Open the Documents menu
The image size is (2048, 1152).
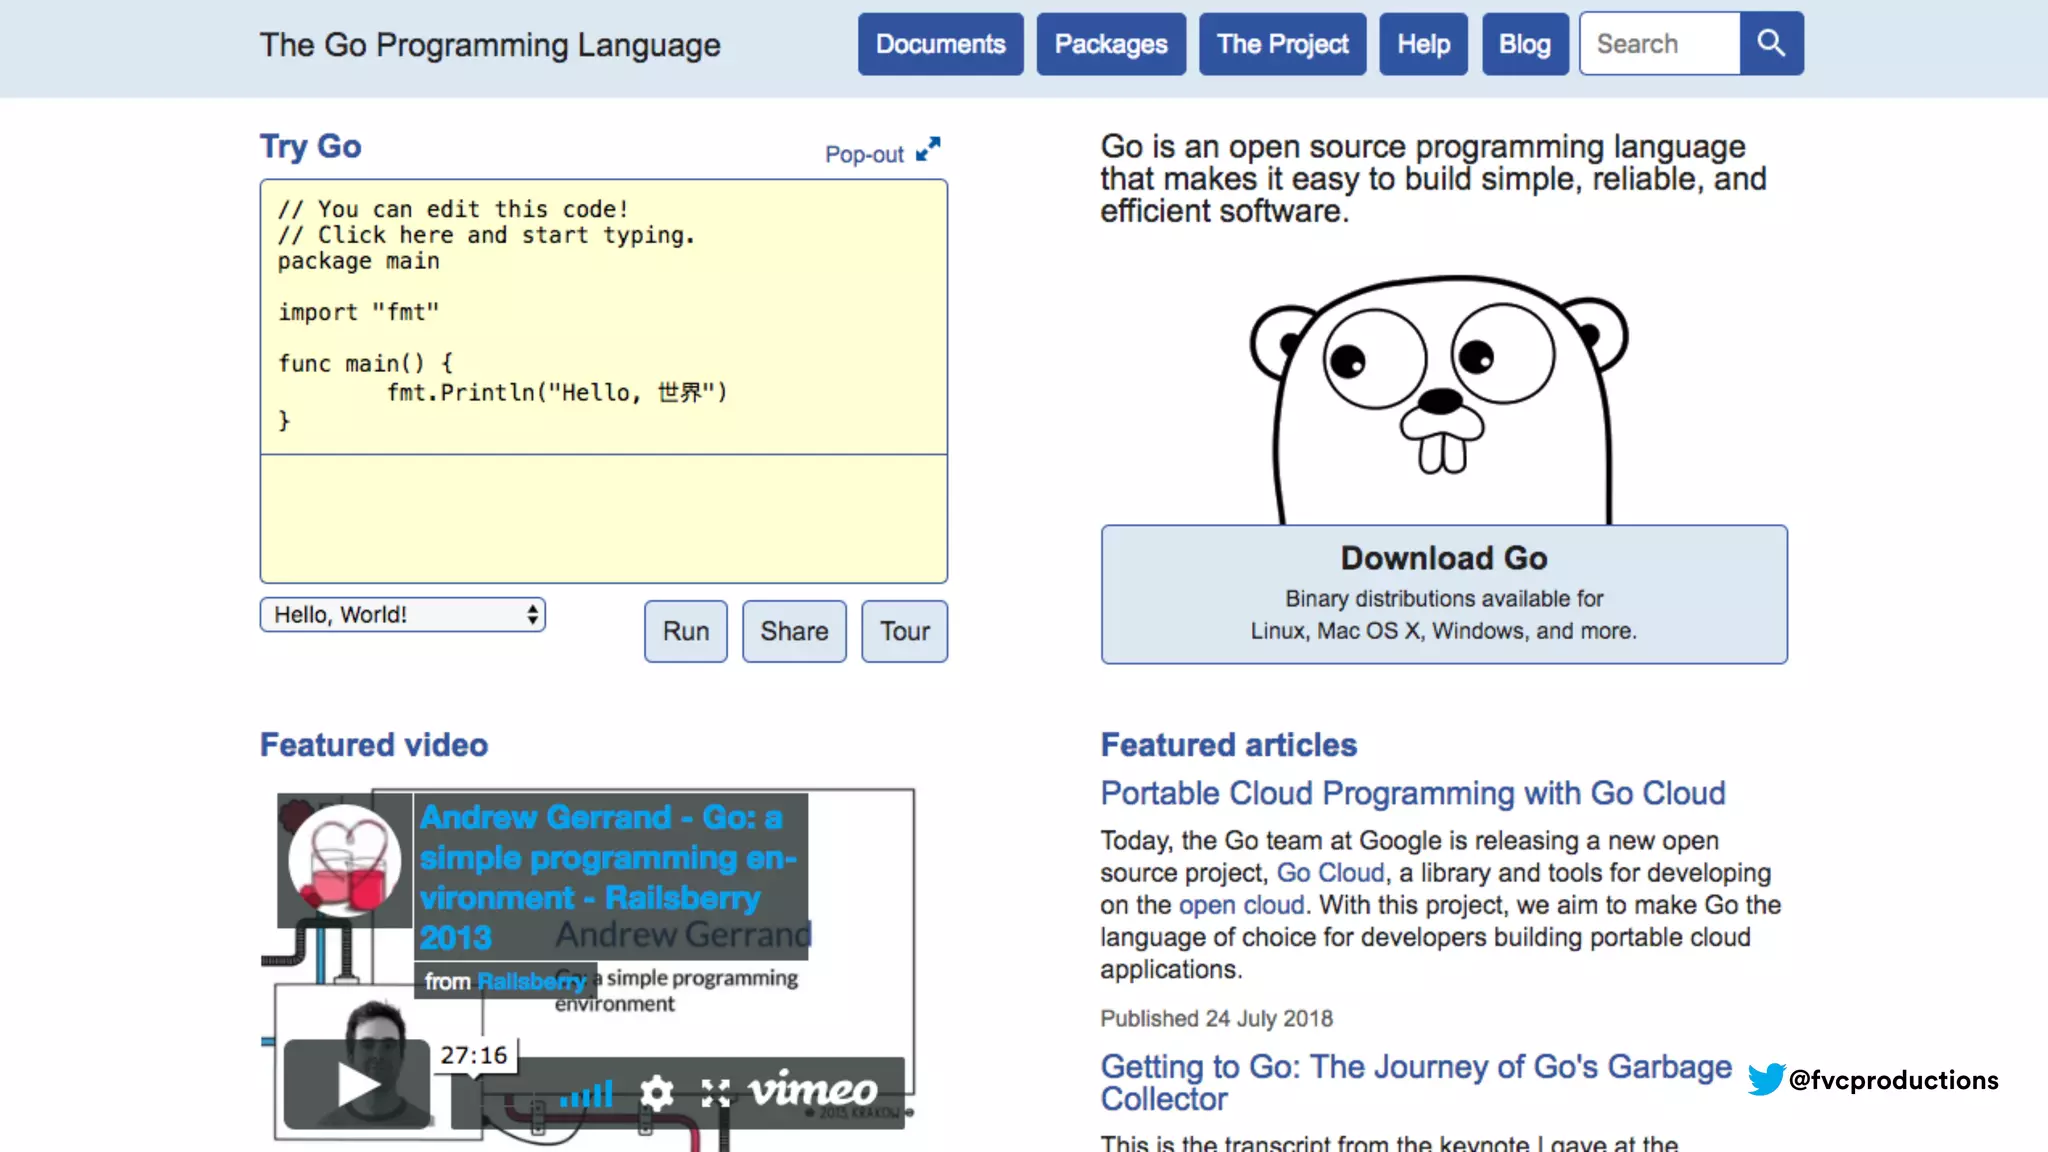pyautogui.click(x=940, y=44)
